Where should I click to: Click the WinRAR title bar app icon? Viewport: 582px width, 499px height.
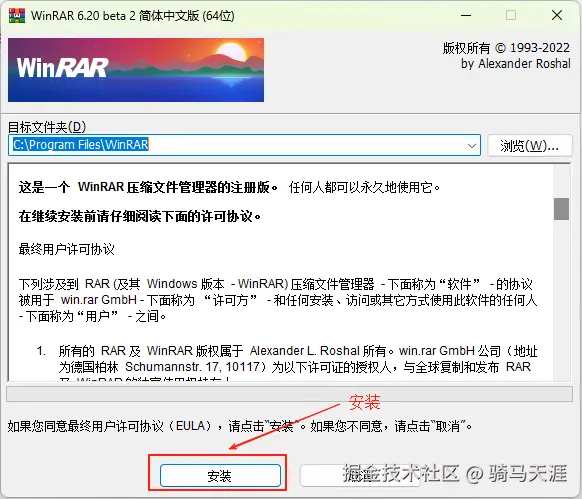point(17,15)
